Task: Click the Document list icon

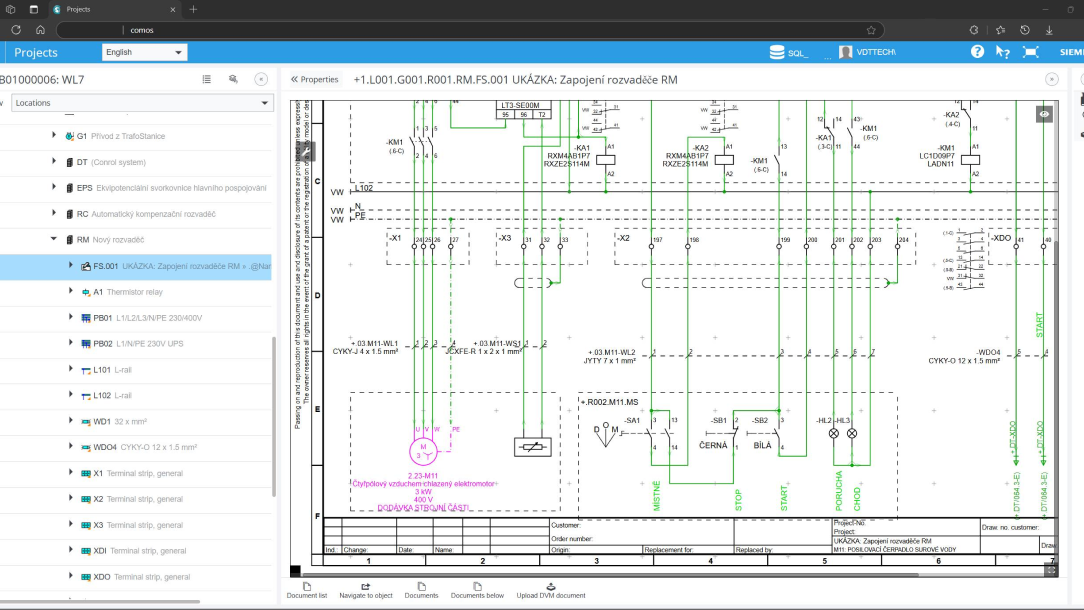Action: (306, 587)
